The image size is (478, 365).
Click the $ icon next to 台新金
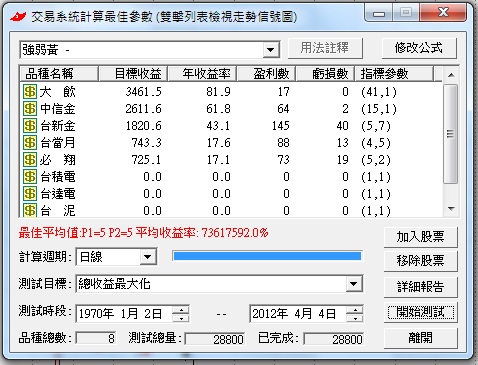(x=30, y=125)
